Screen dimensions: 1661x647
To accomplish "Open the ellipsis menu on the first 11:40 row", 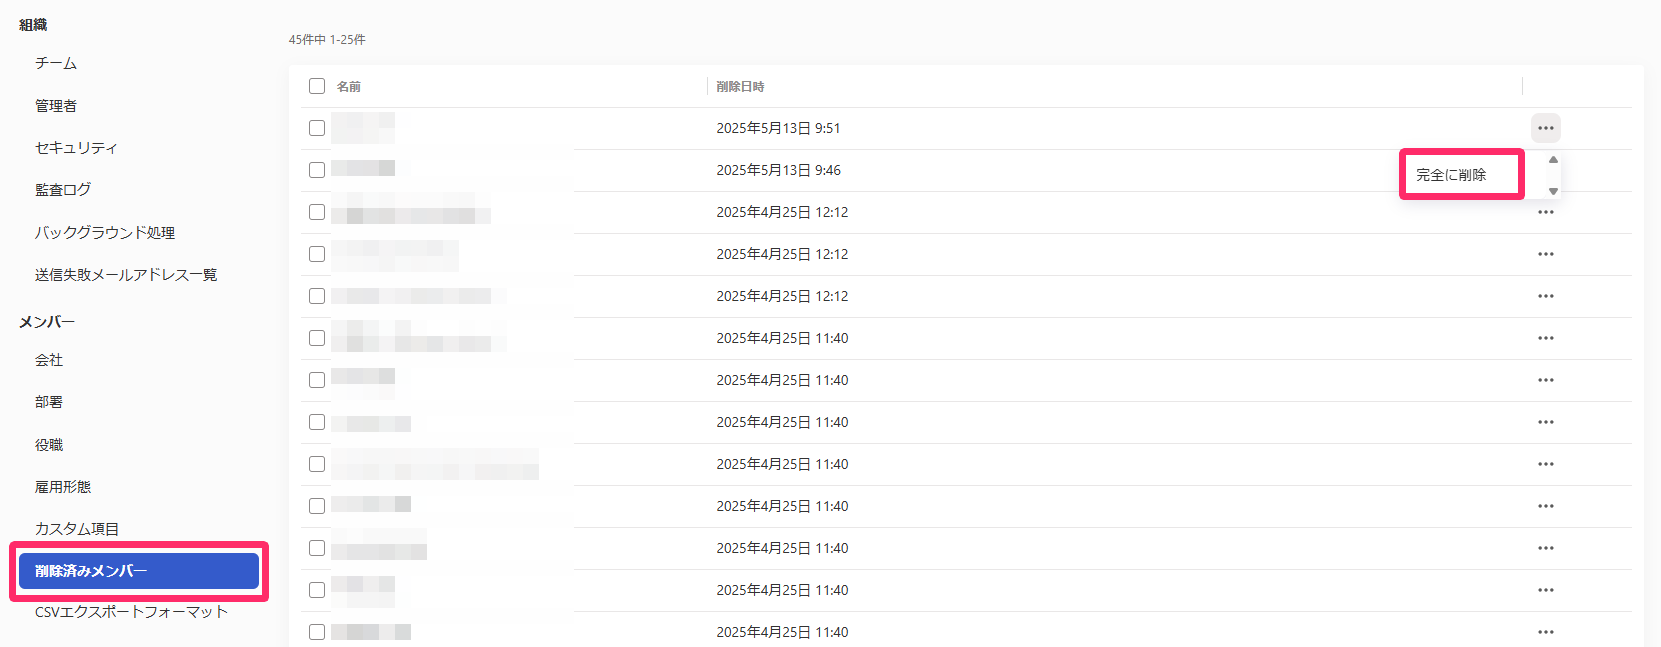I will click(x=1545, y=338).
